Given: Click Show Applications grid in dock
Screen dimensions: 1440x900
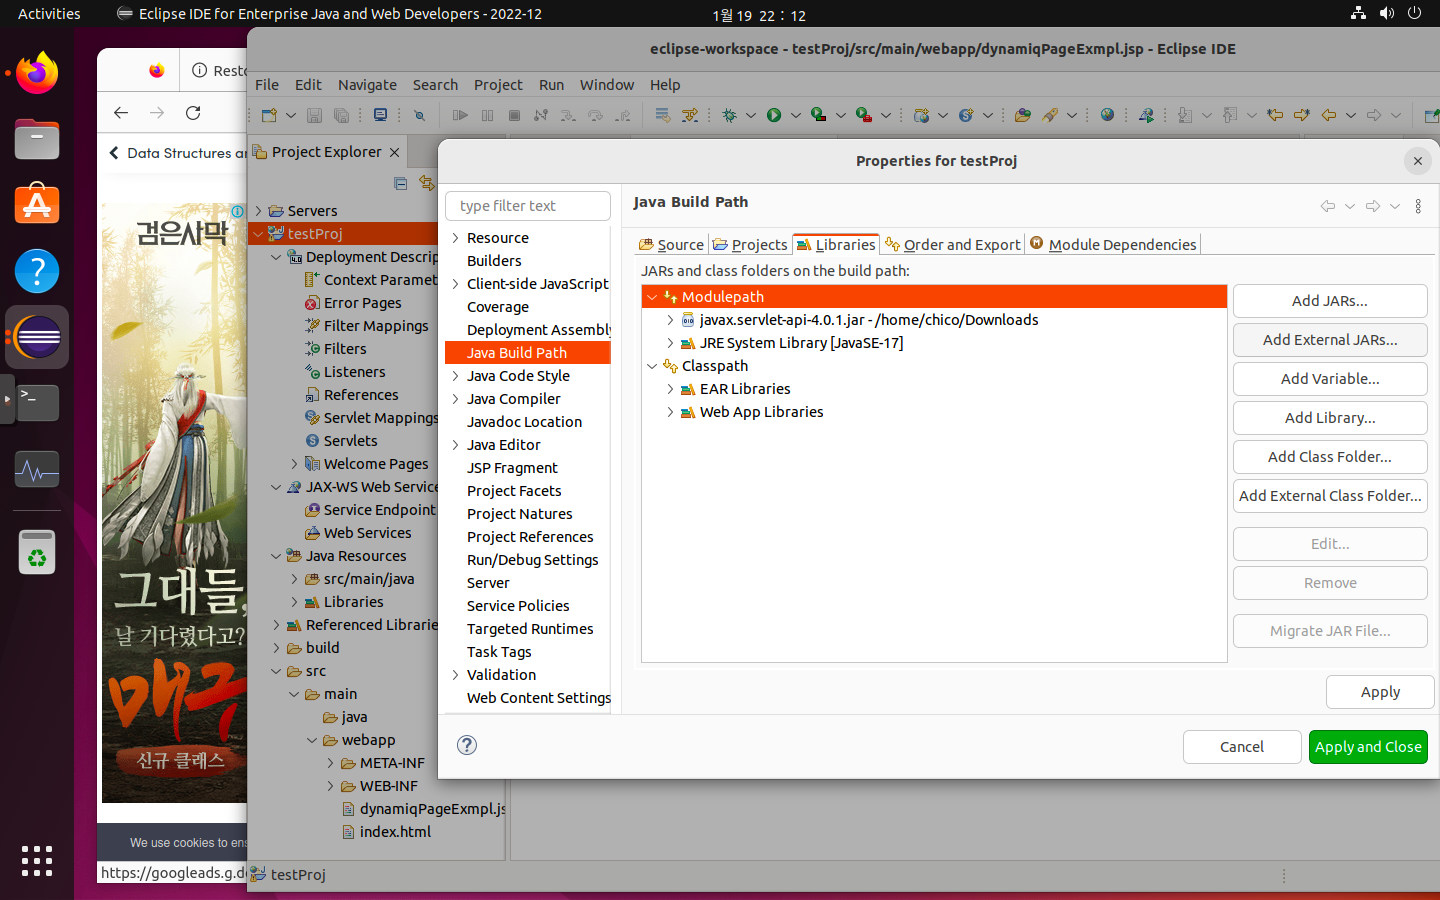Looking at the screenshot, I should tap(37, 861).
